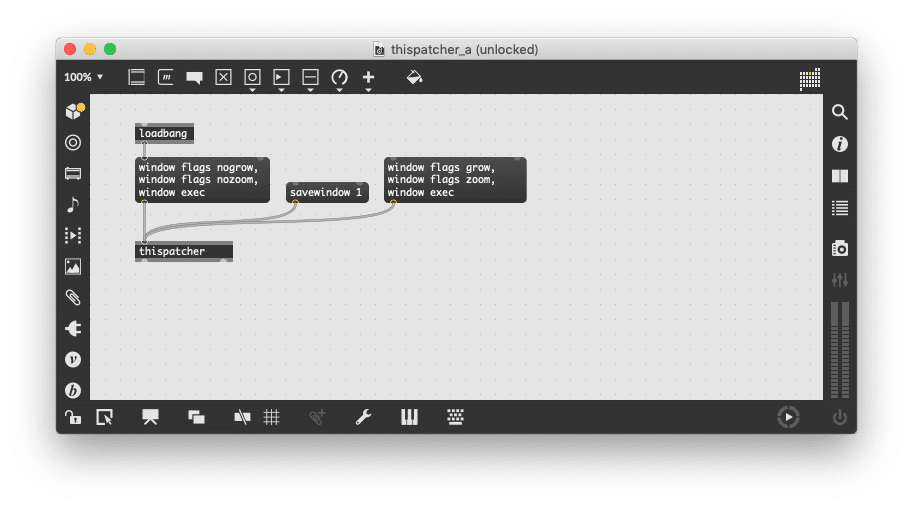Toggle the patcher lock
The width and height of the screenshot is (913, 508).
coord(73,417)
